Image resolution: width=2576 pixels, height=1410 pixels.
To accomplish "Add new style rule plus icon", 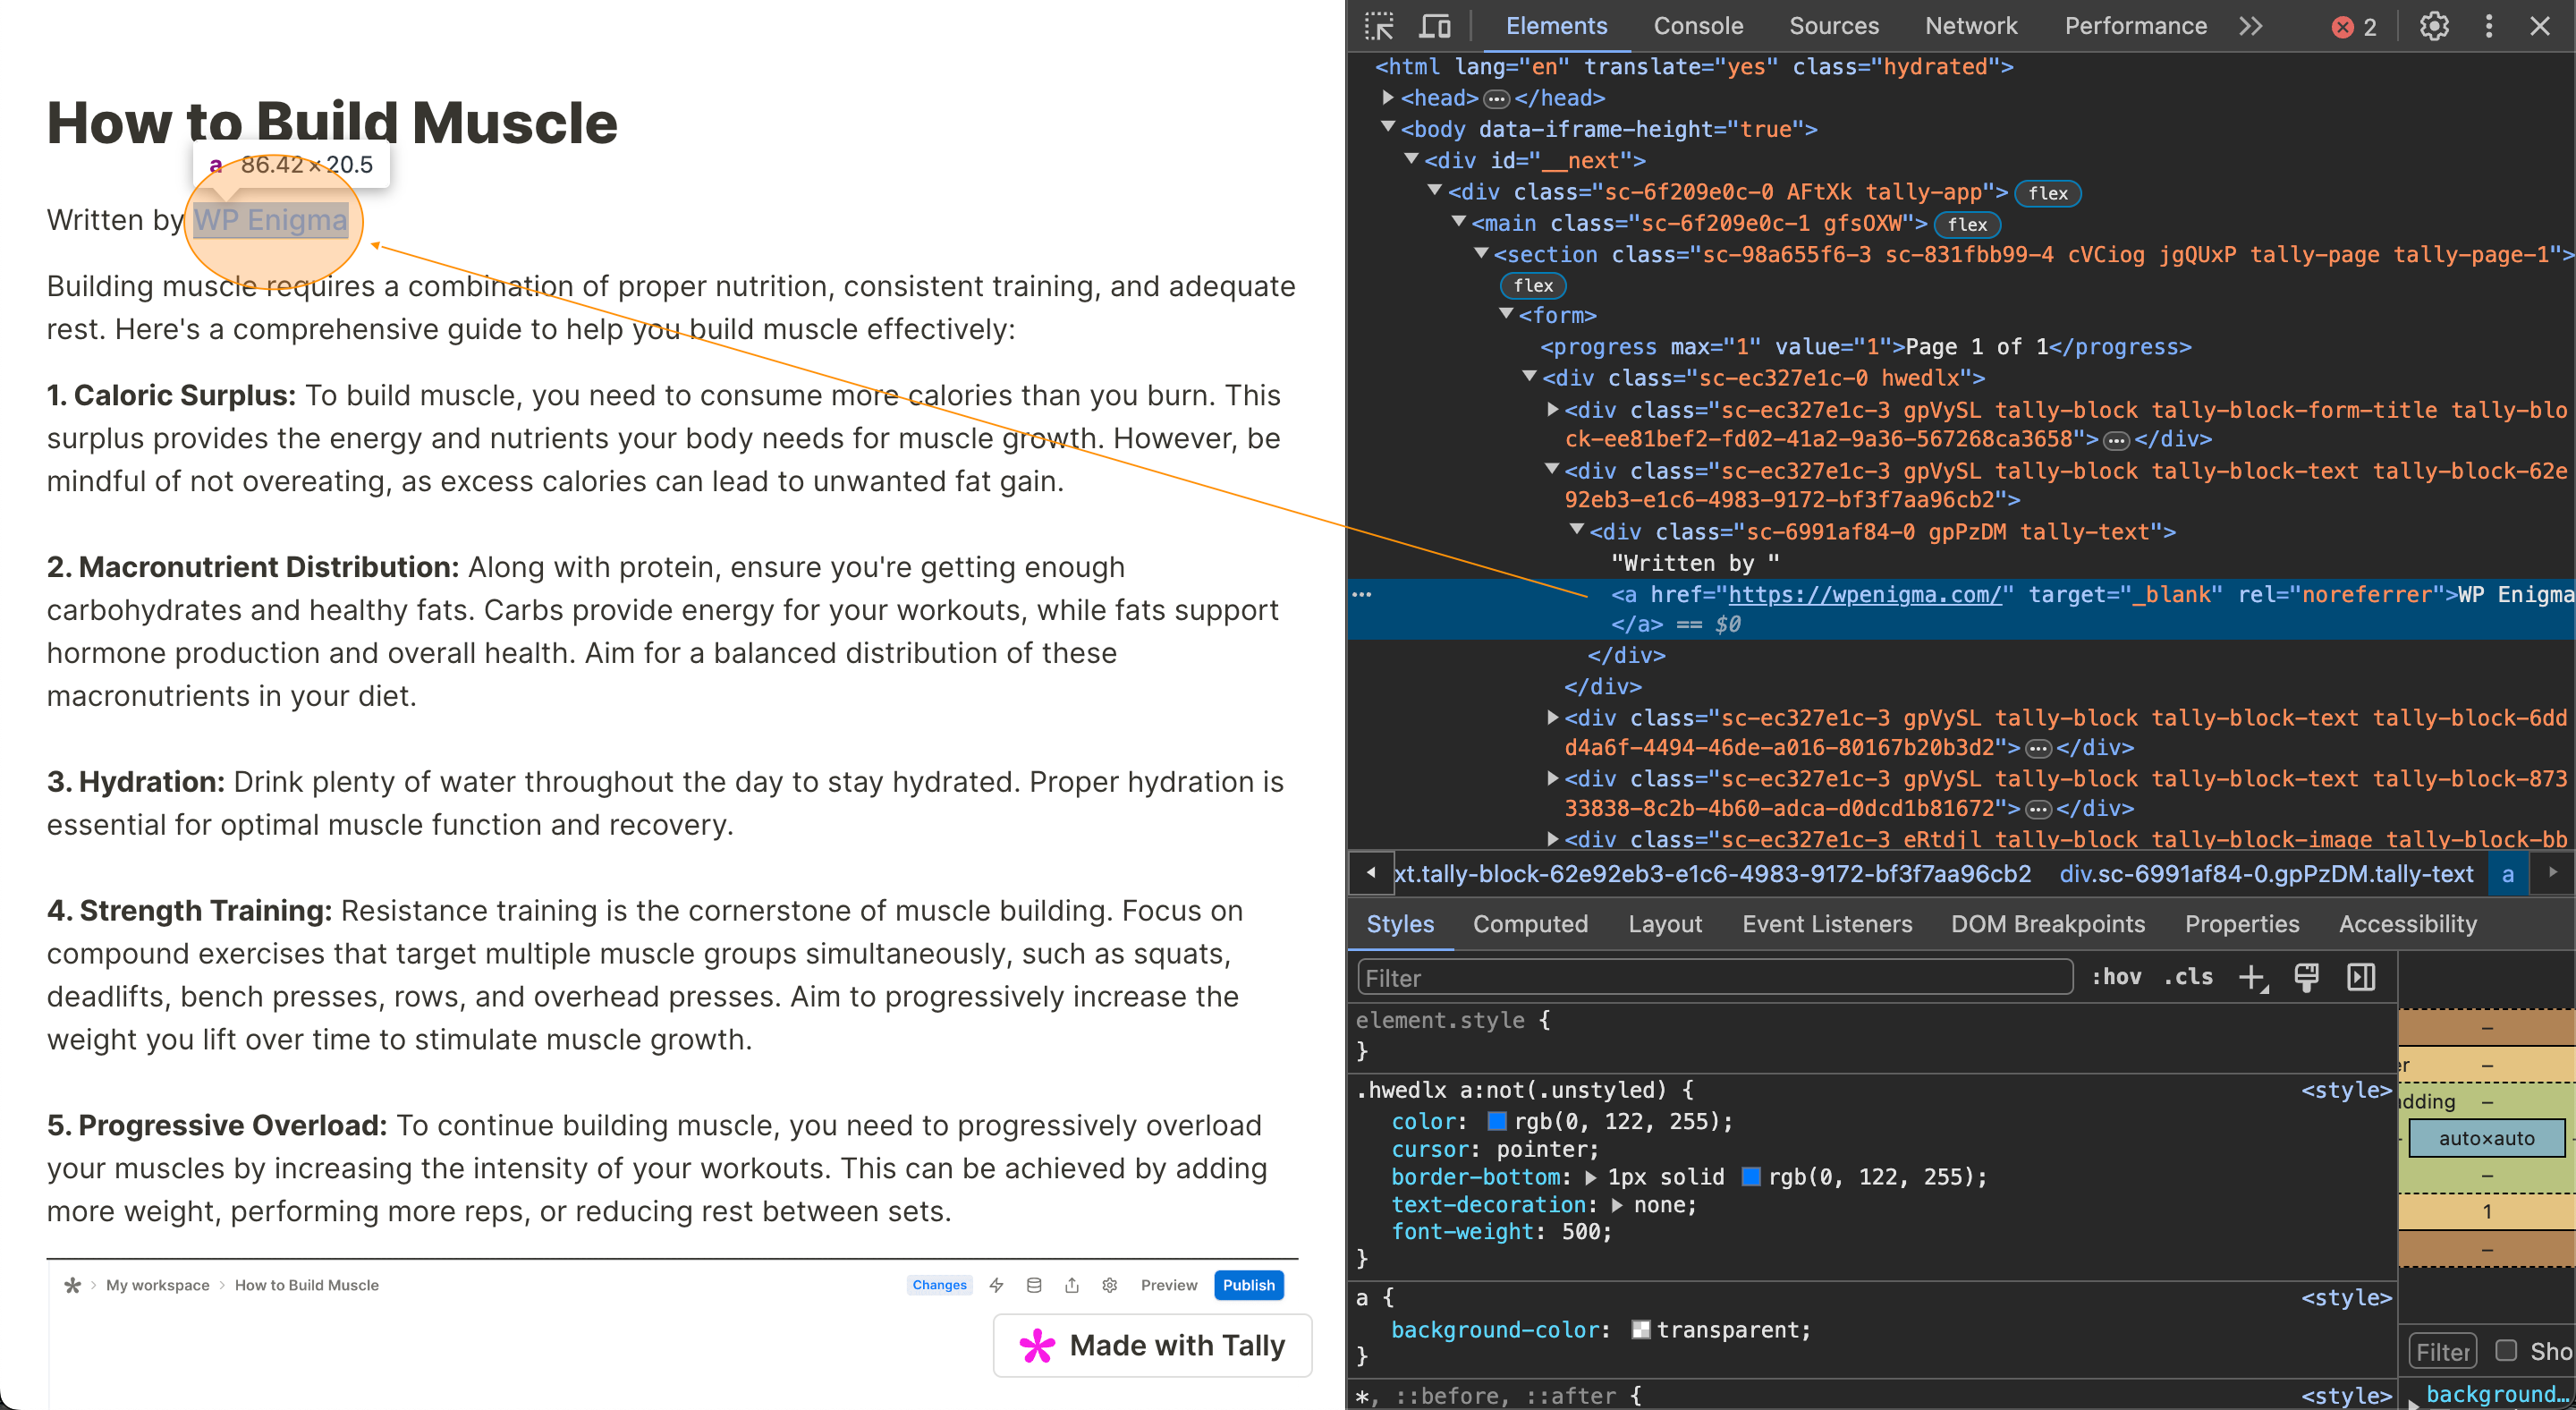I will click(x=2252, y=977).
